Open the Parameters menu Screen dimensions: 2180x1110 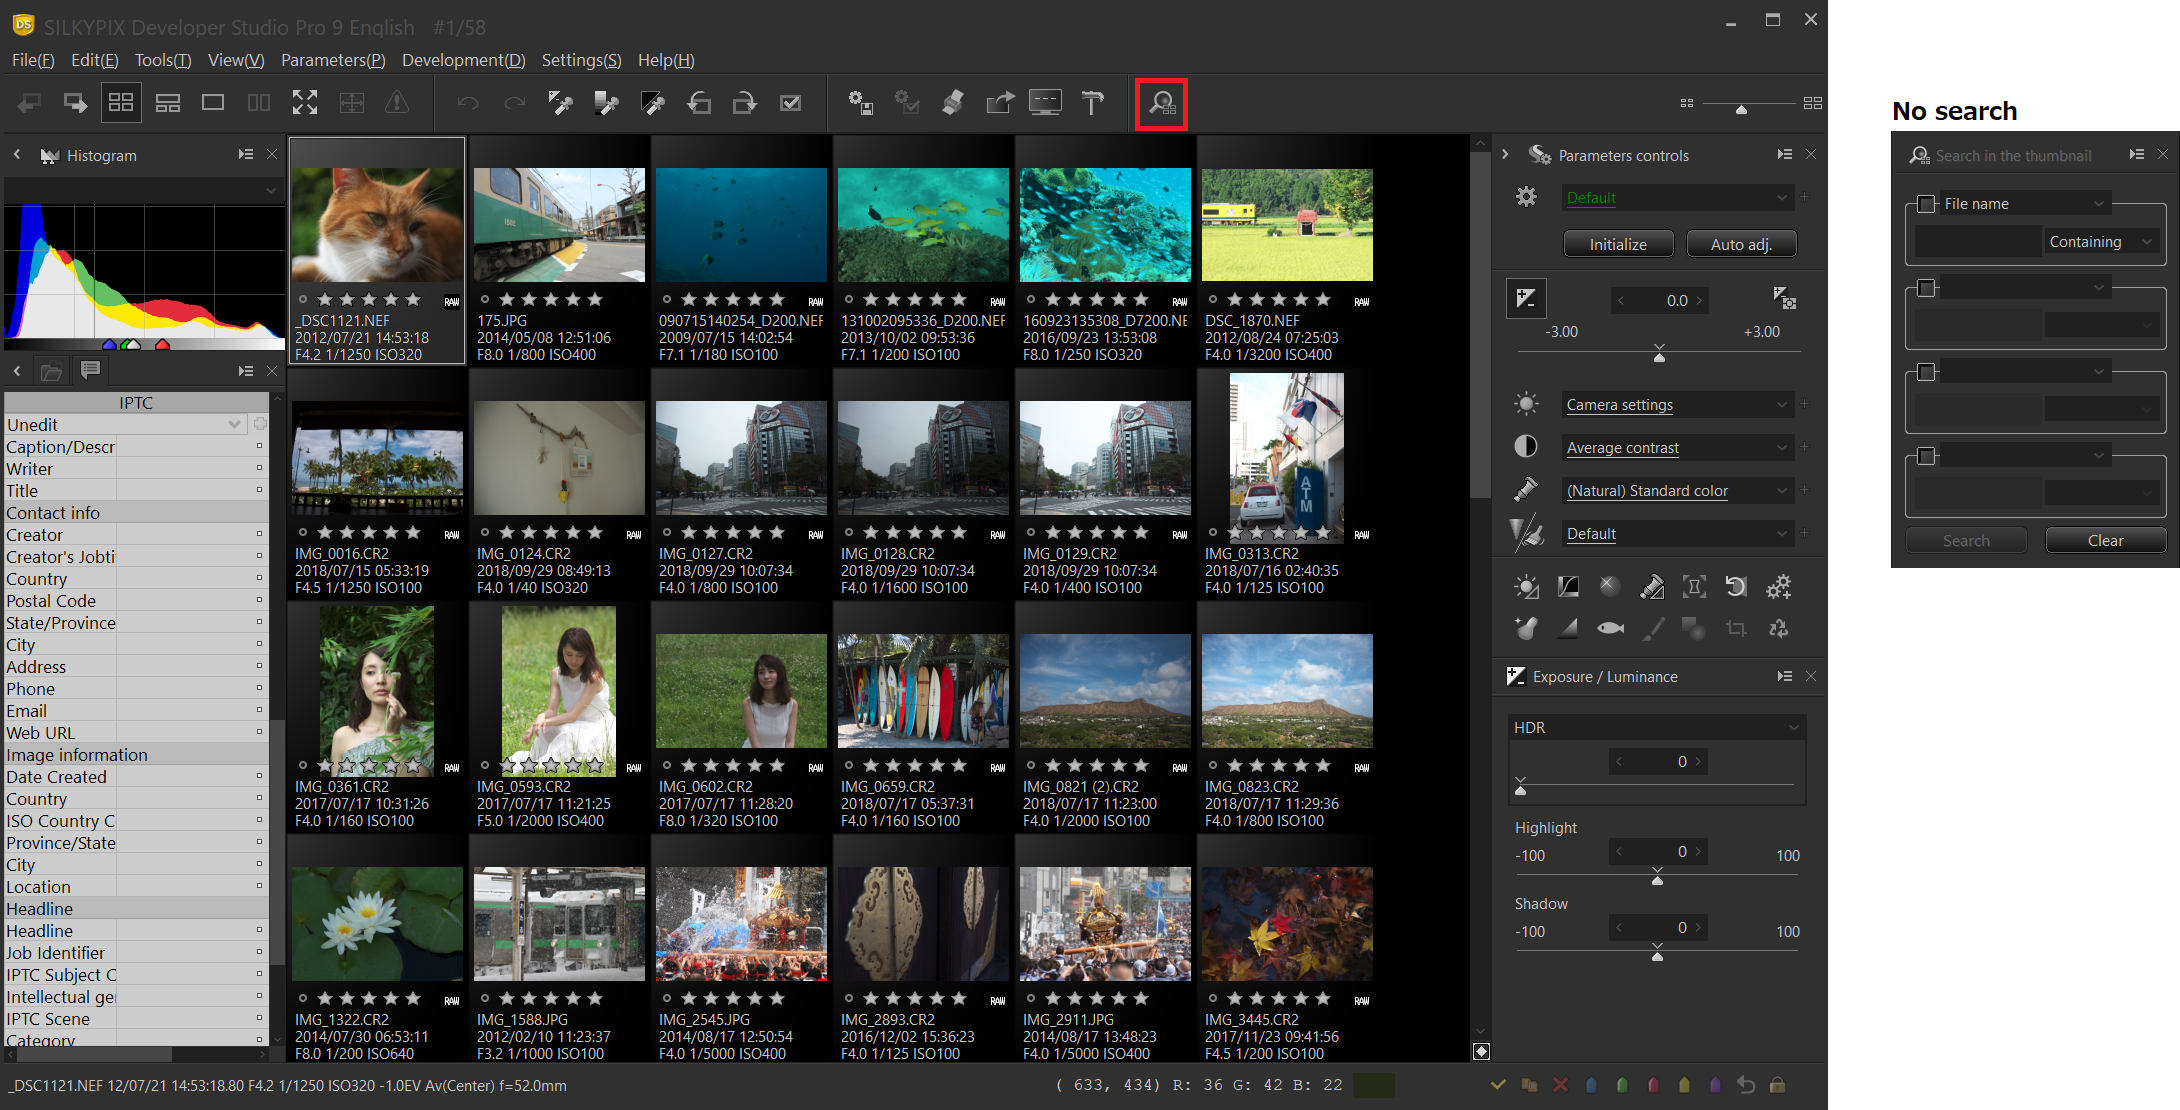pos(333,60)
